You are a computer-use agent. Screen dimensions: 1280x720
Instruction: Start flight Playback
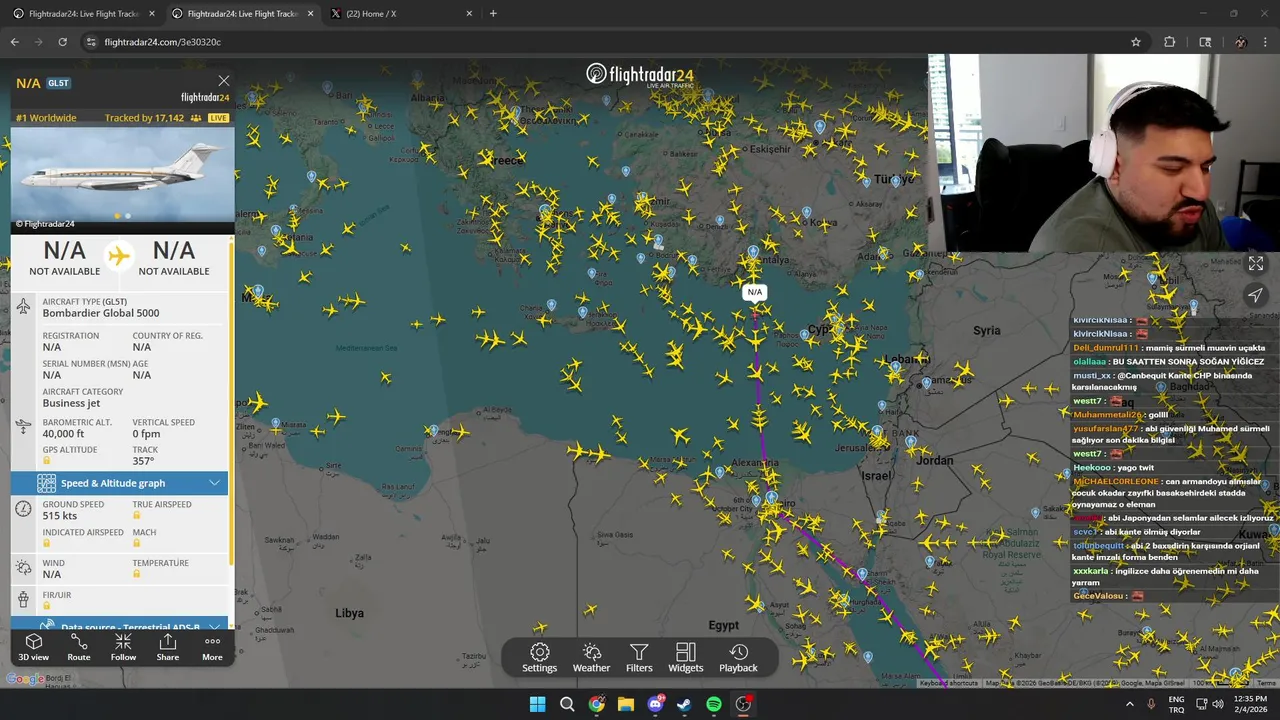click(x=738, y=658)
